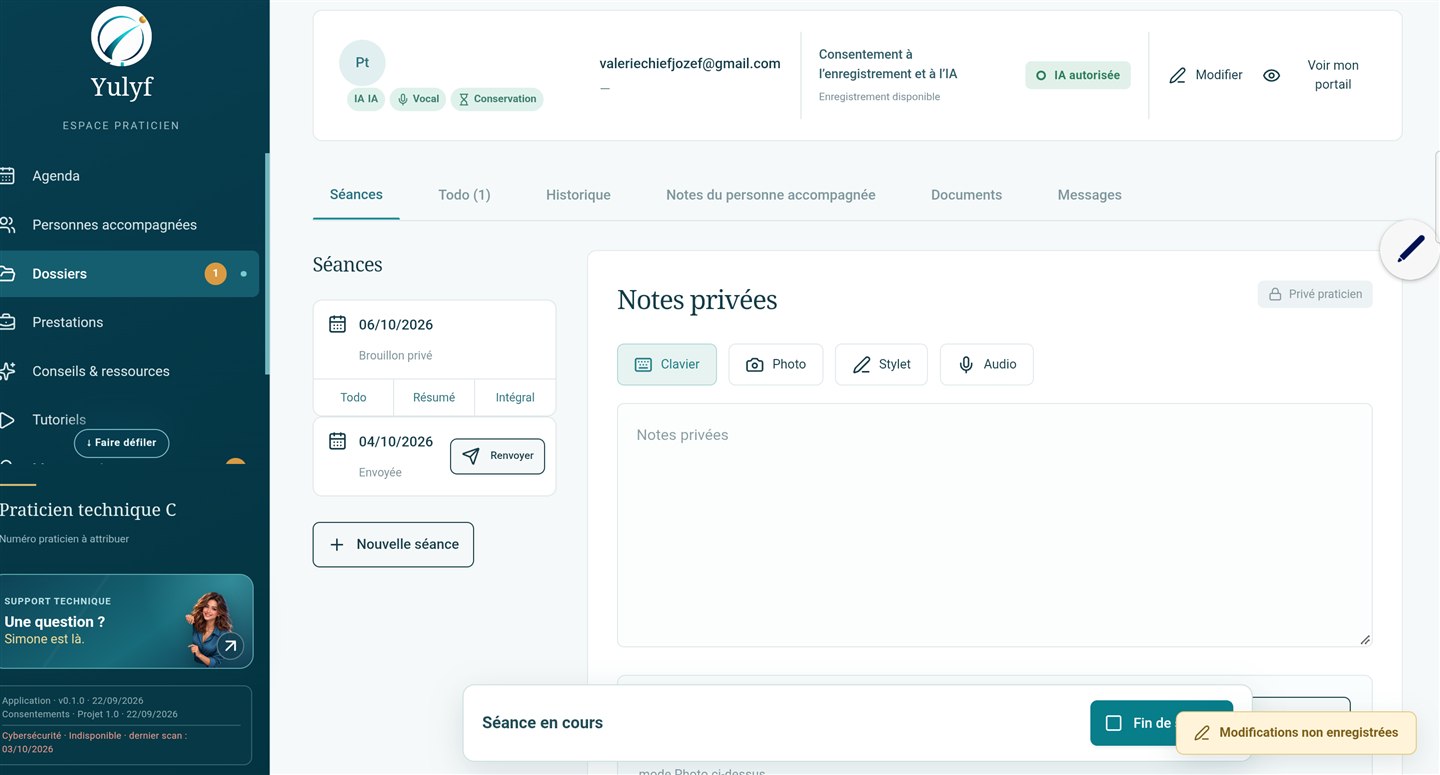The height and width of the screenshot is (775, 1440).
Task: Show Intégral for the 06/10/2026 session
Action: [515, 397]
